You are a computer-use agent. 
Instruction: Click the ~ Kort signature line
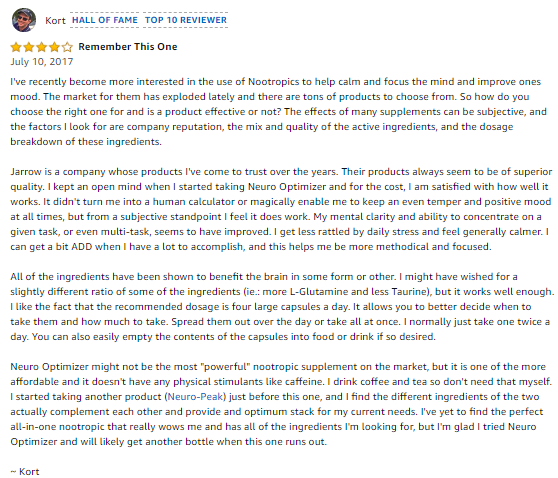[25, 472]
